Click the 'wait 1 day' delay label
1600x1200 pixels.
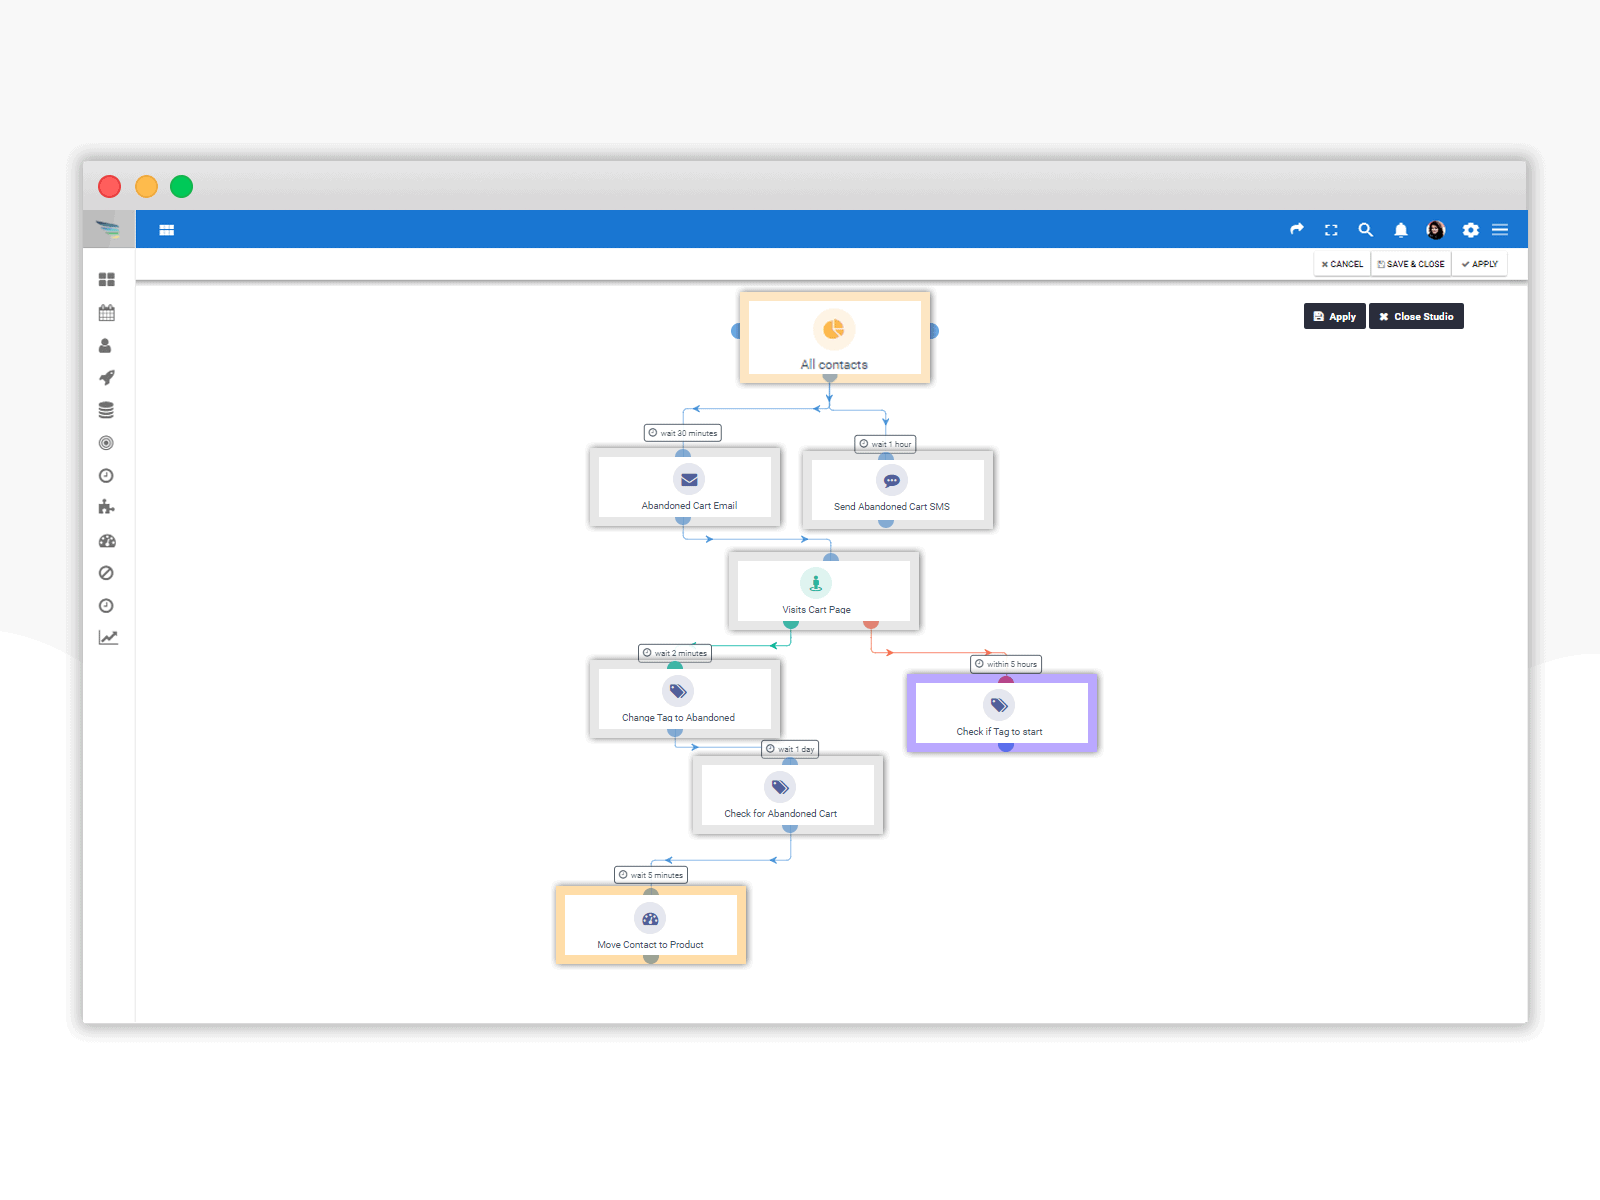coord(790,749)
